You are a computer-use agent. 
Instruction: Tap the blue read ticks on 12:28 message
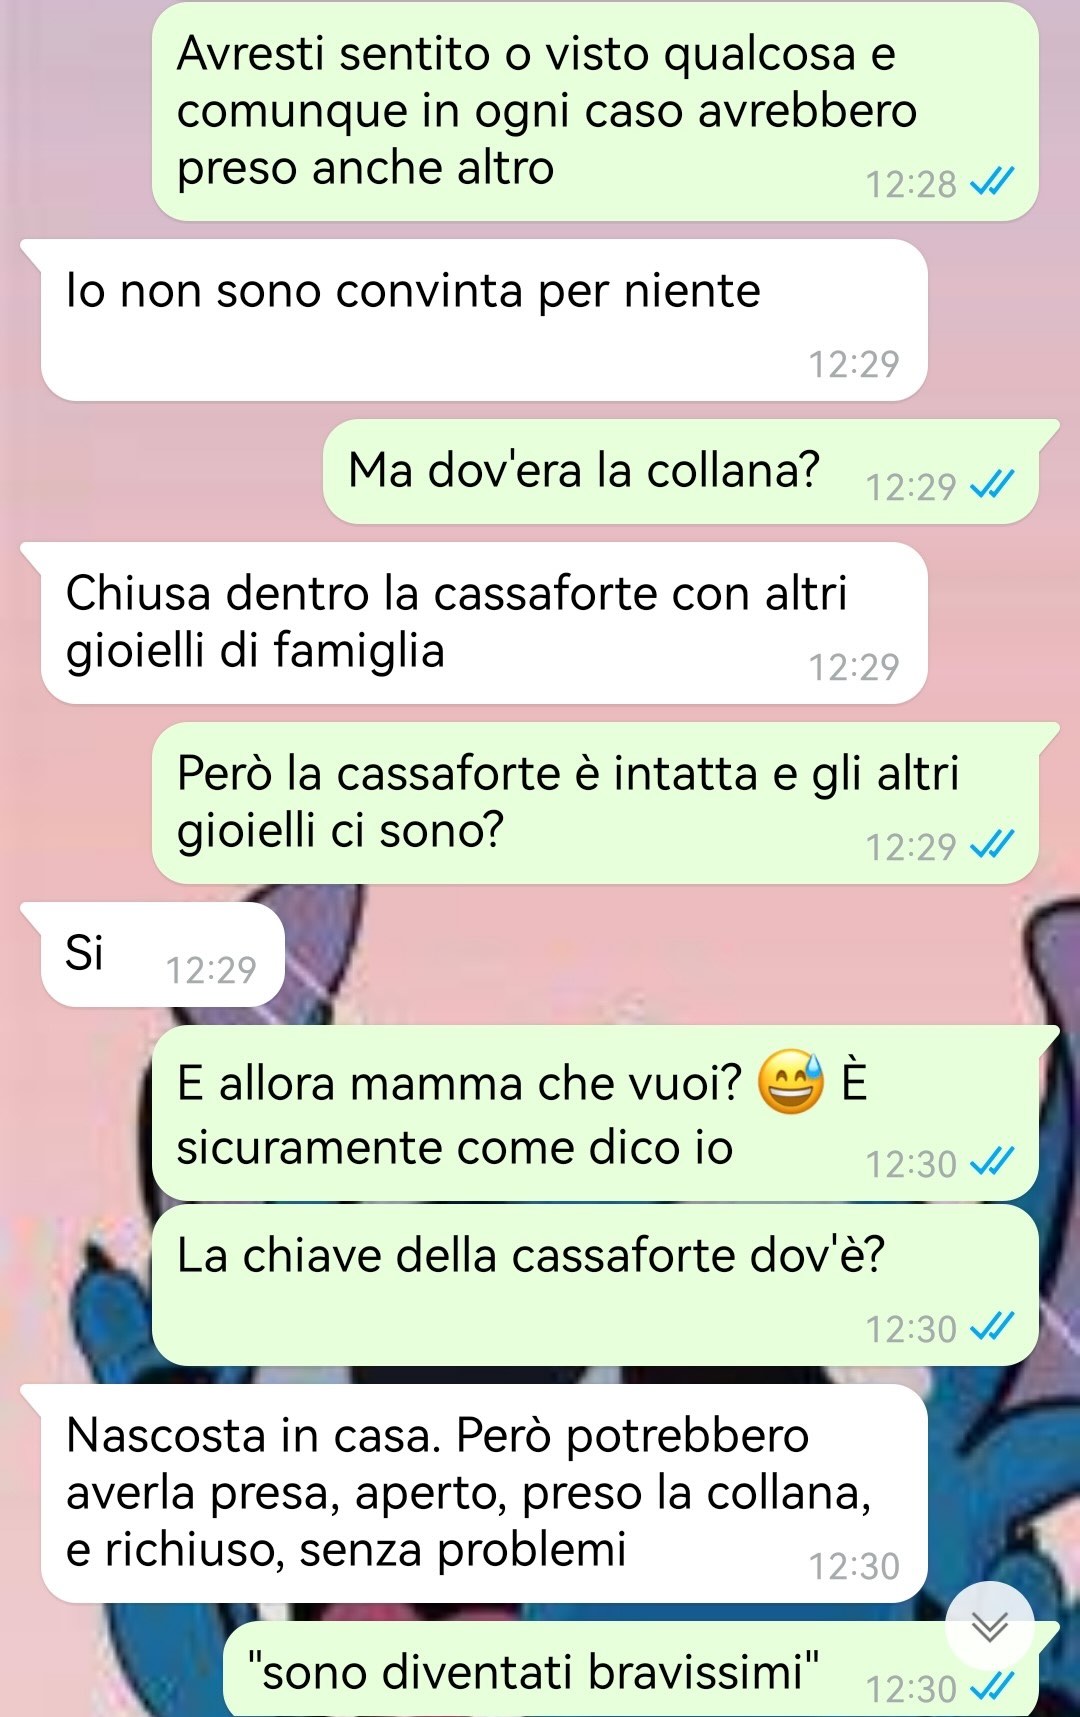(992, 182)
